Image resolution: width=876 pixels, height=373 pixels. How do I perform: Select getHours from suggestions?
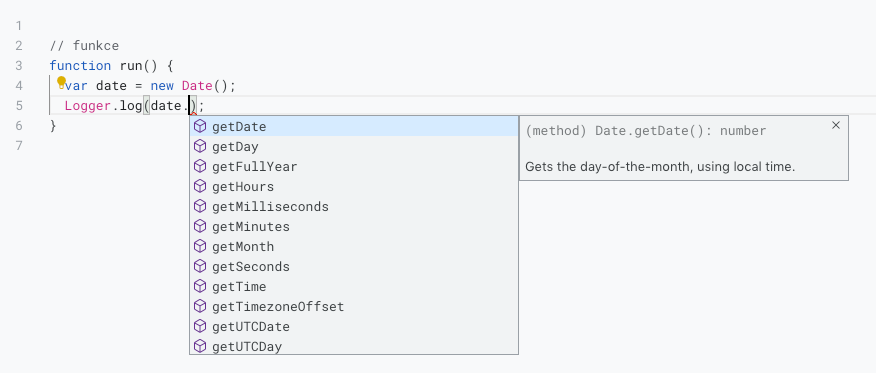354,186
